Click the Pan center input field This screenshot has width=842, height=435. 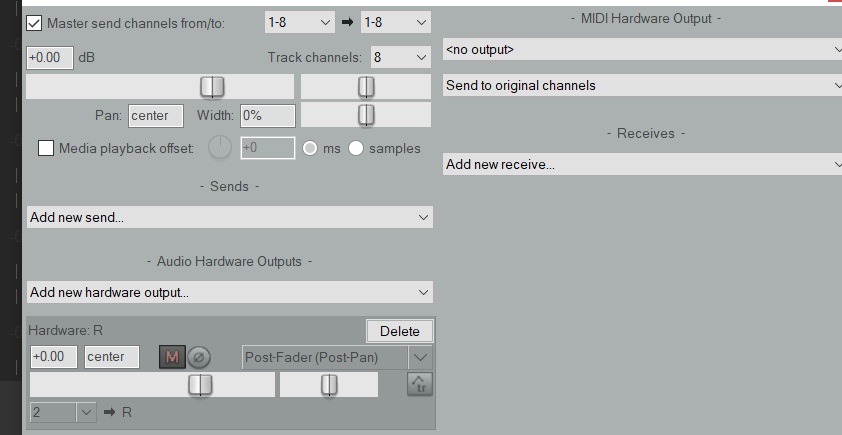coord(156,115)
